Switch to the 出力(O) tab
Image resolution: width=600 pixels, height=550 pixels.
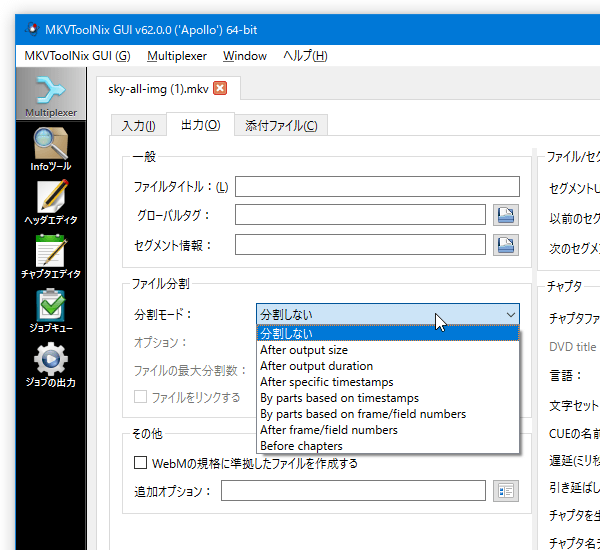pos(201,124)
